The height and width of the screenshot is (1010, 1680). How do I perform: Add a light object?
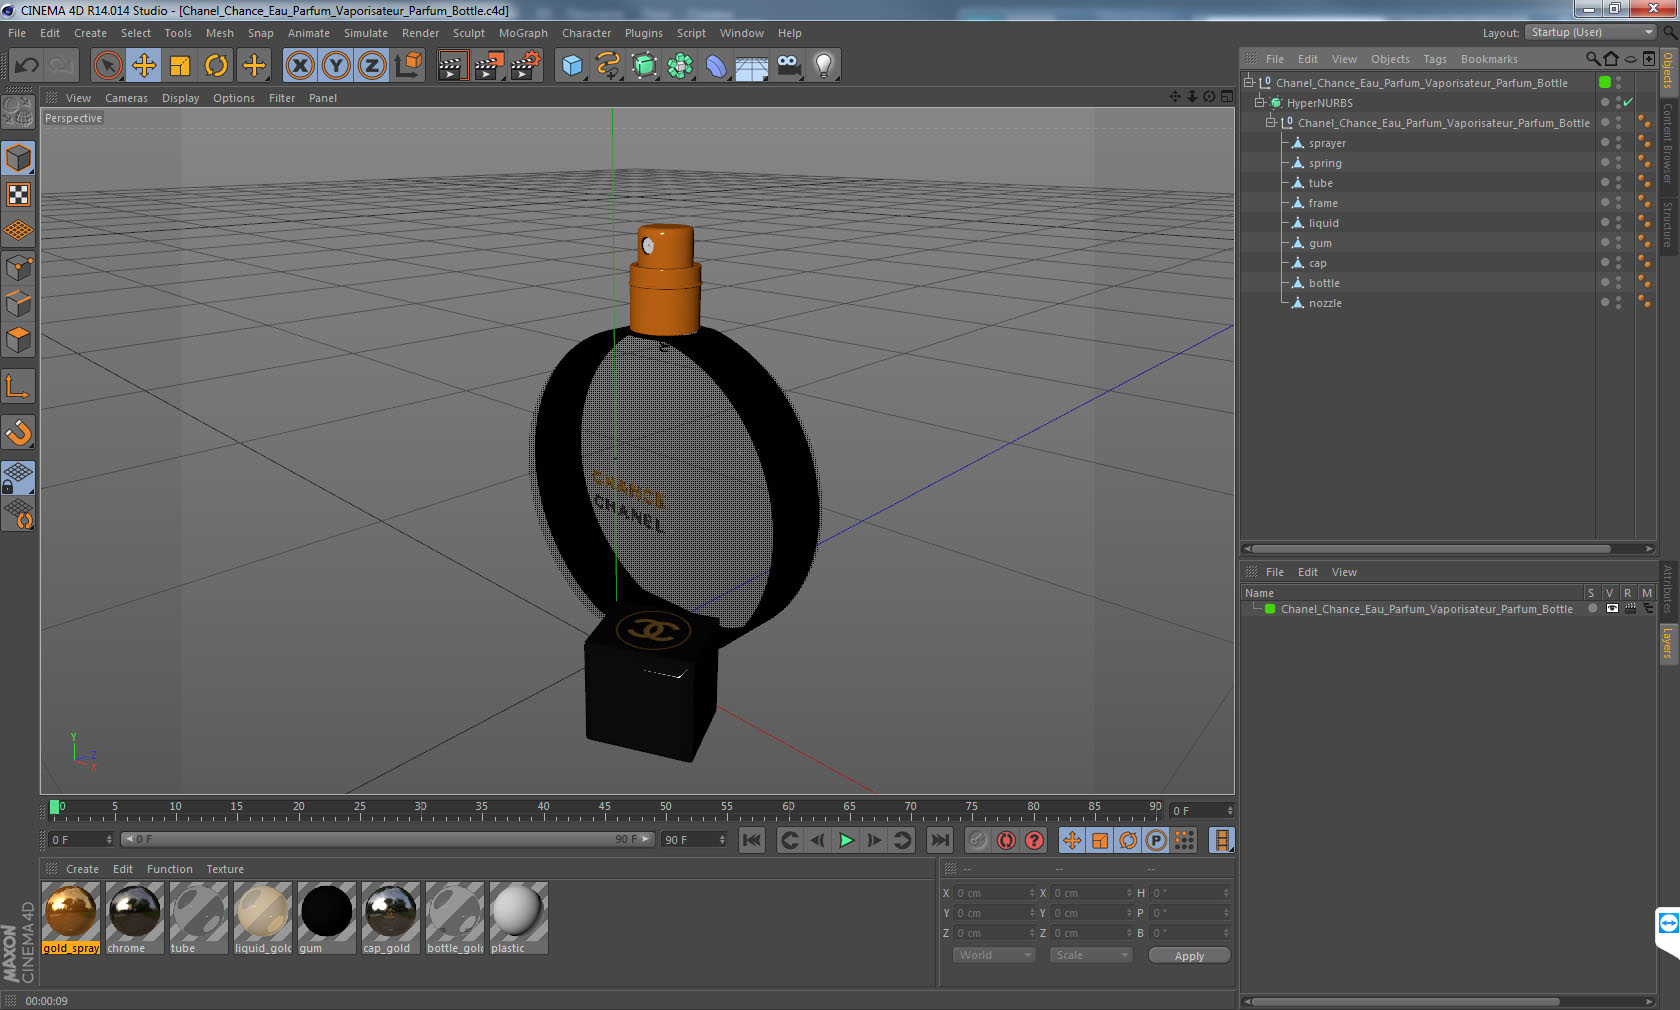click(824, 66)
